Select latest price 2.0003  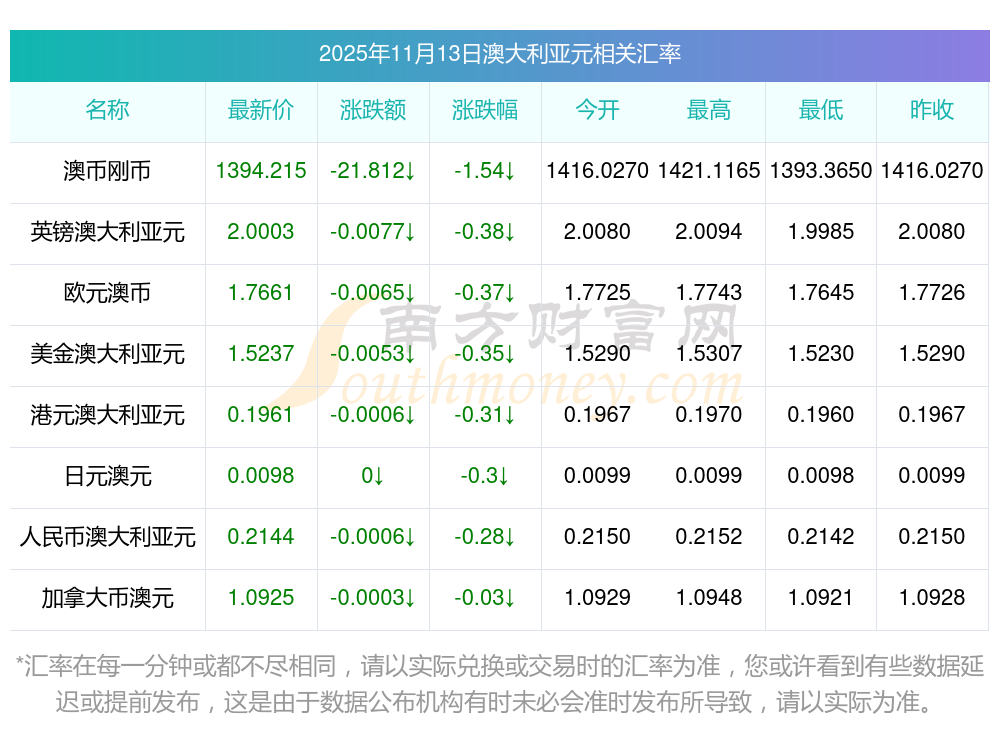click(261, 232)
